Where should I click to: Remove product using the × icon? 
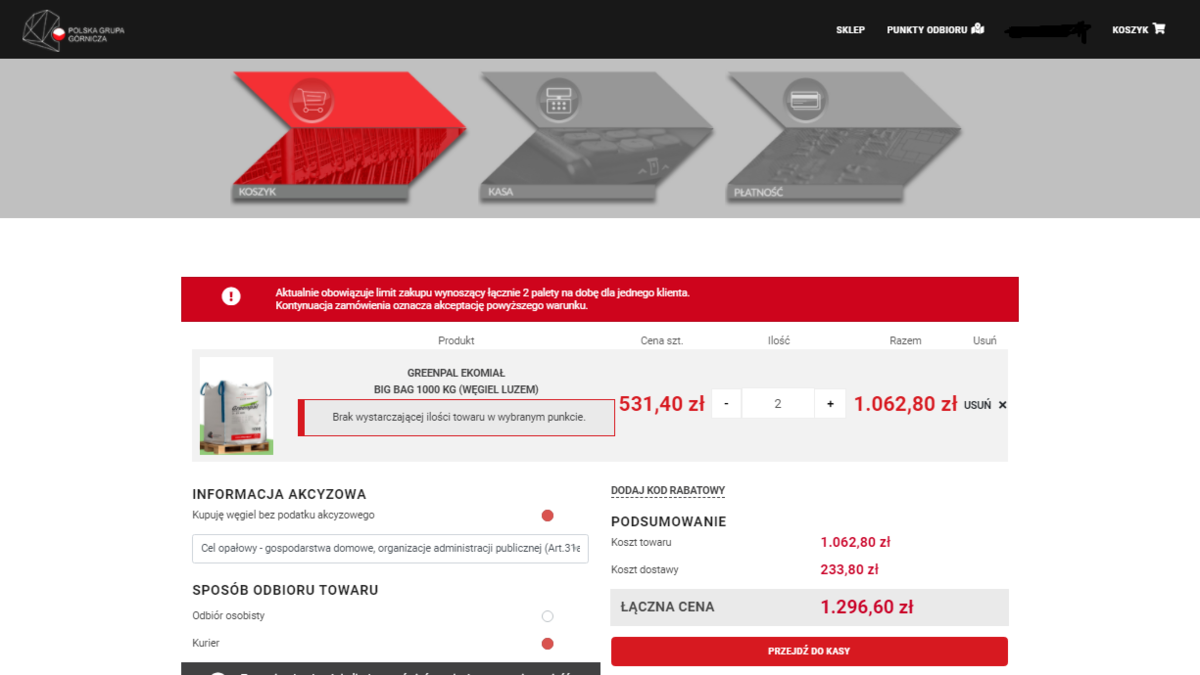(x=1001, y=404)
